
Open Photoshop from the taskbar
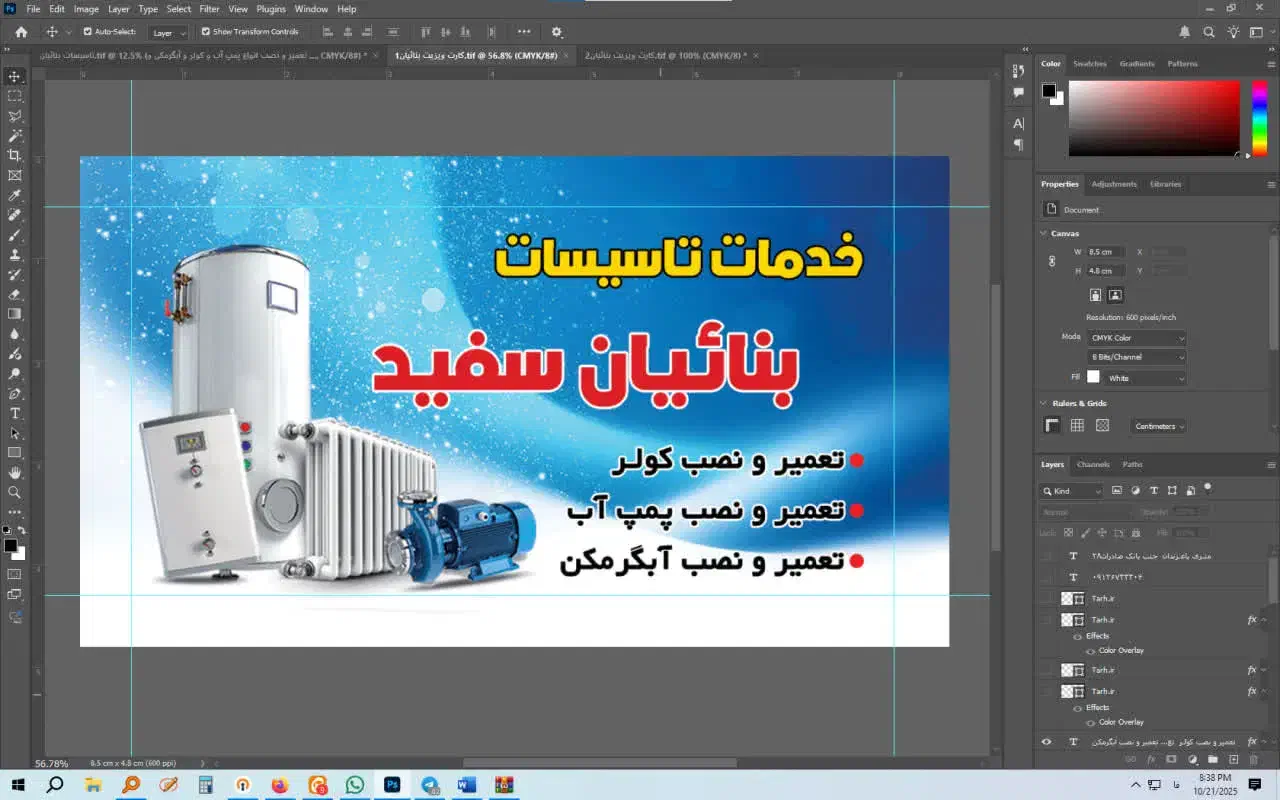pyautogui.click(x=392, y=785)
